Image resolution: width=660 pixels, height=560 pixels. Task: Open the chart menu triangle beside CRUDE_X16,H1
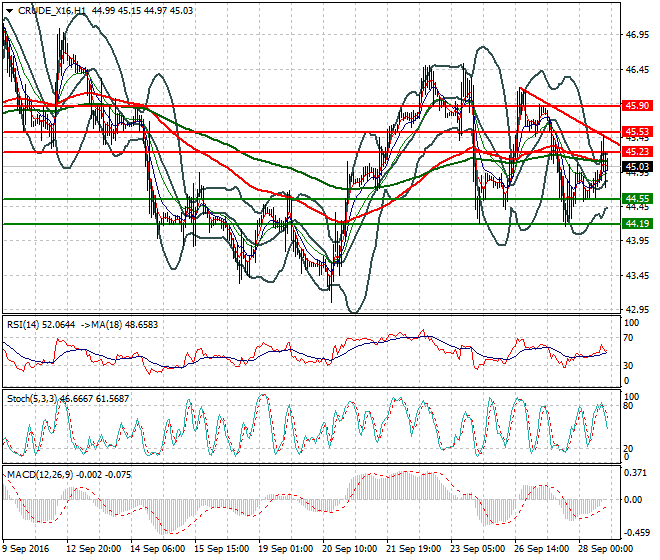9,11
